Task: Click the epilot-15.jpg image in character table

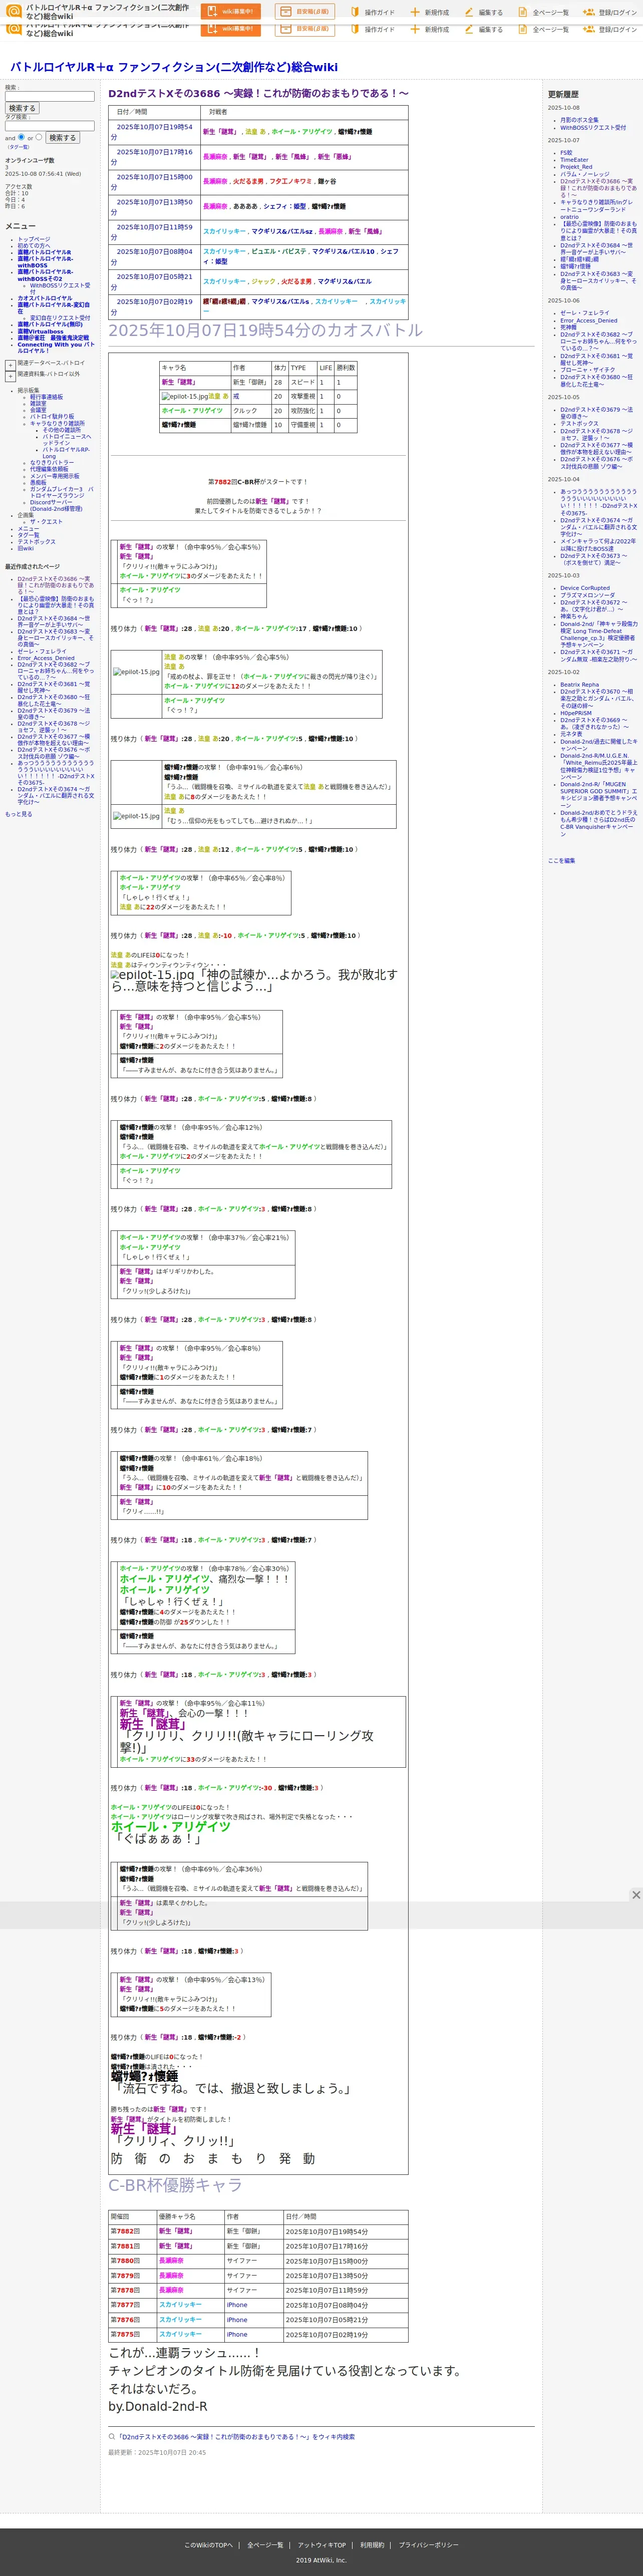Action: pyautogui.click(x=185, y=396)
